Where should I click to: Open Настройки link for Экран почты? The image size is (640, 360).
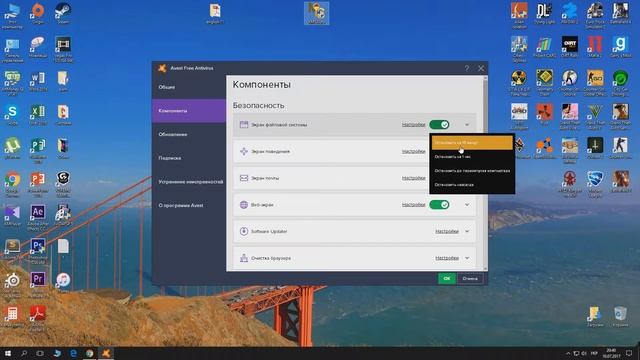413,178
